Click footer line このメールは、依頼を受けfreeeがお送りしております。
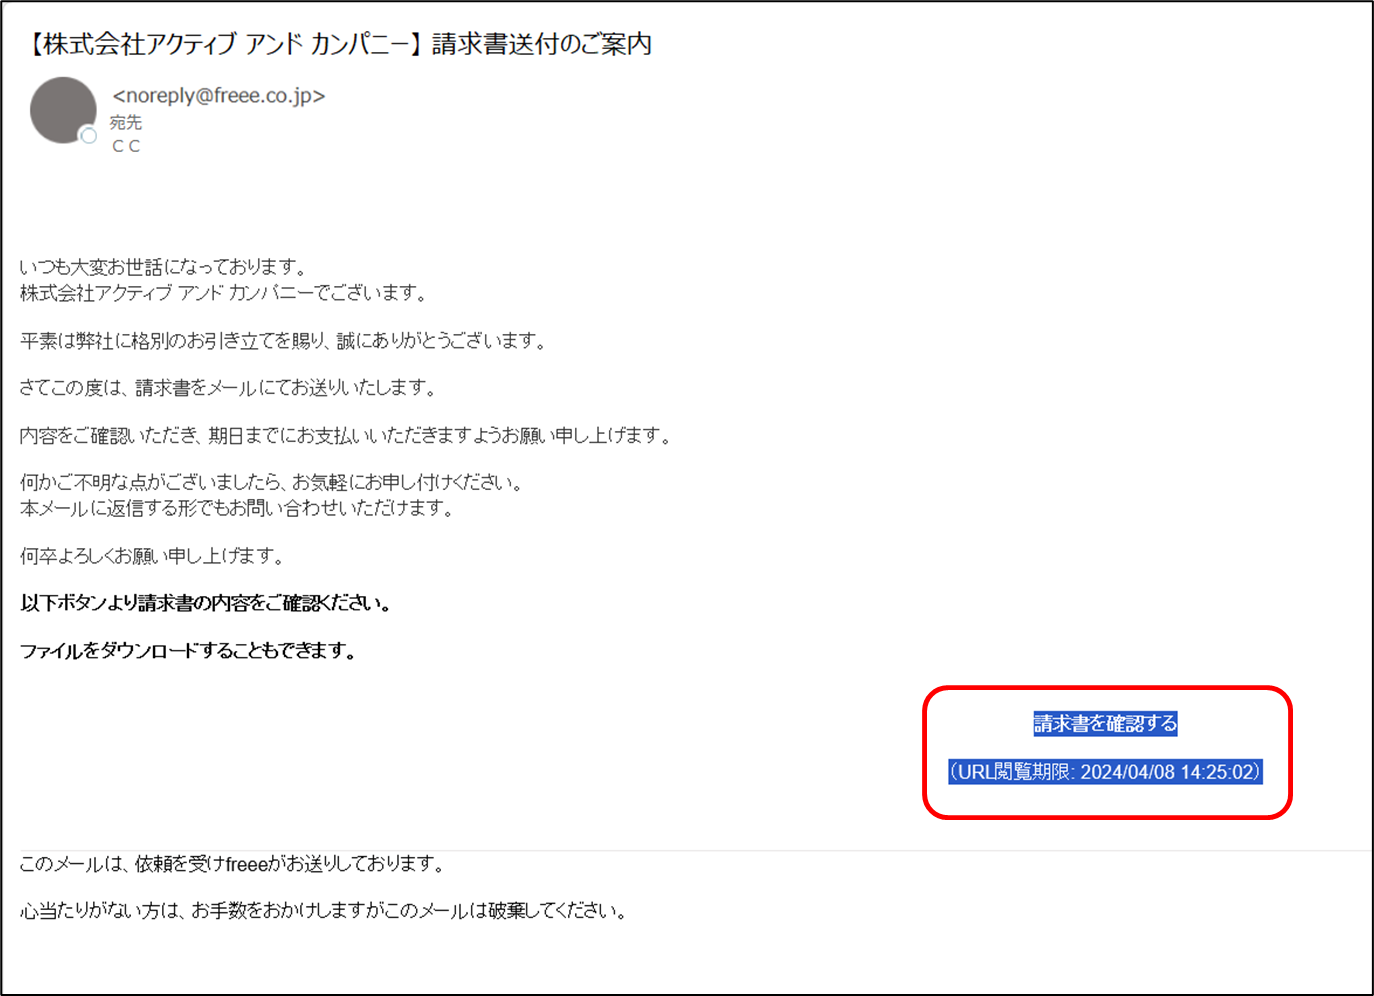The image size is (1374, 996). click(233, 864)
